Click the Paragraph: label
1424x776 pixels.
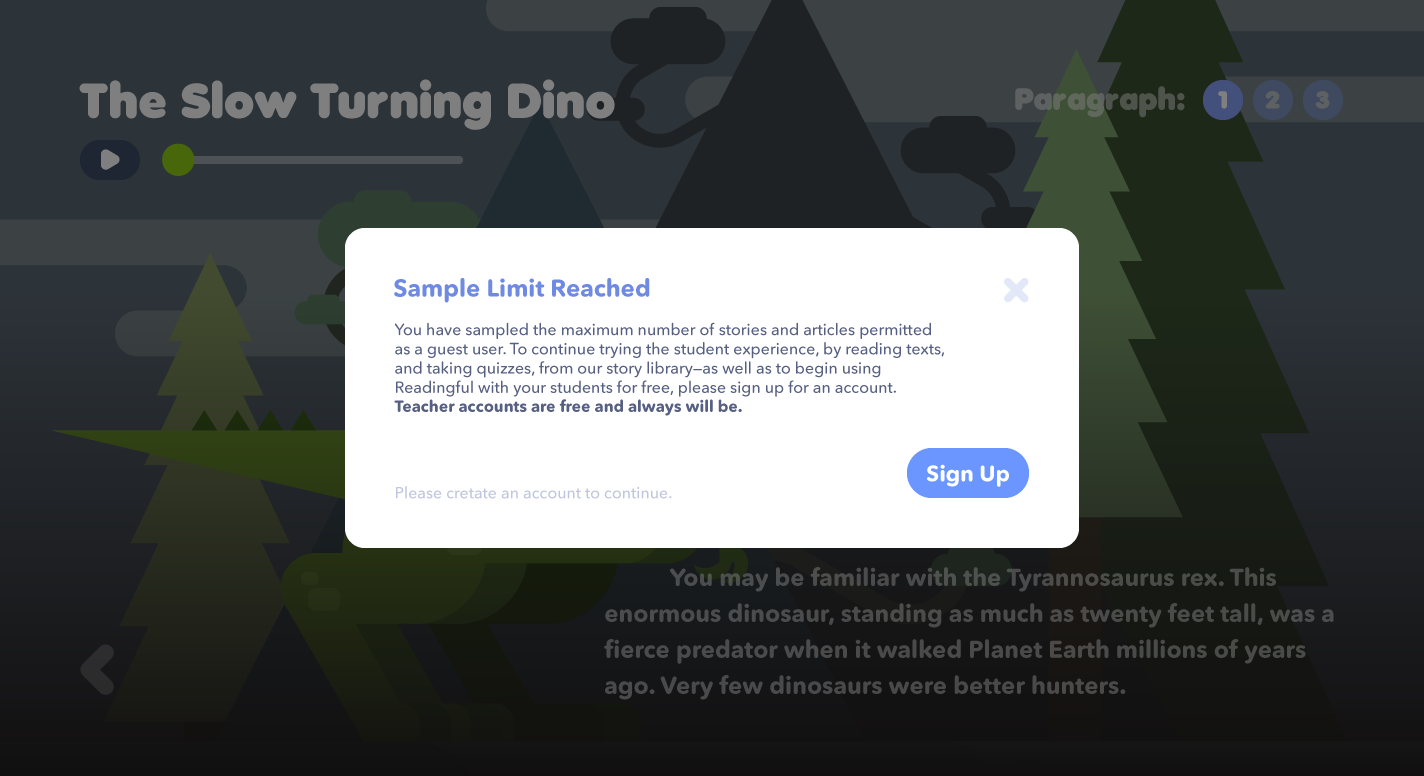point(1099,100)
